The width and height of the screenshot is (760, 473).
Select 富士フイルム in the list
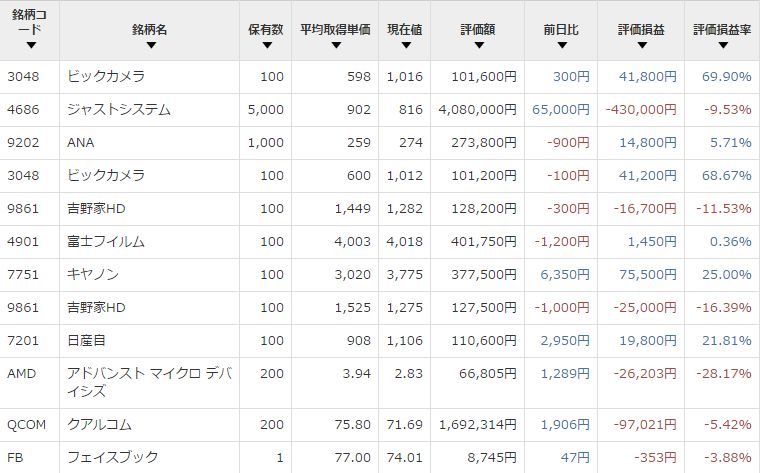[105, 242]
